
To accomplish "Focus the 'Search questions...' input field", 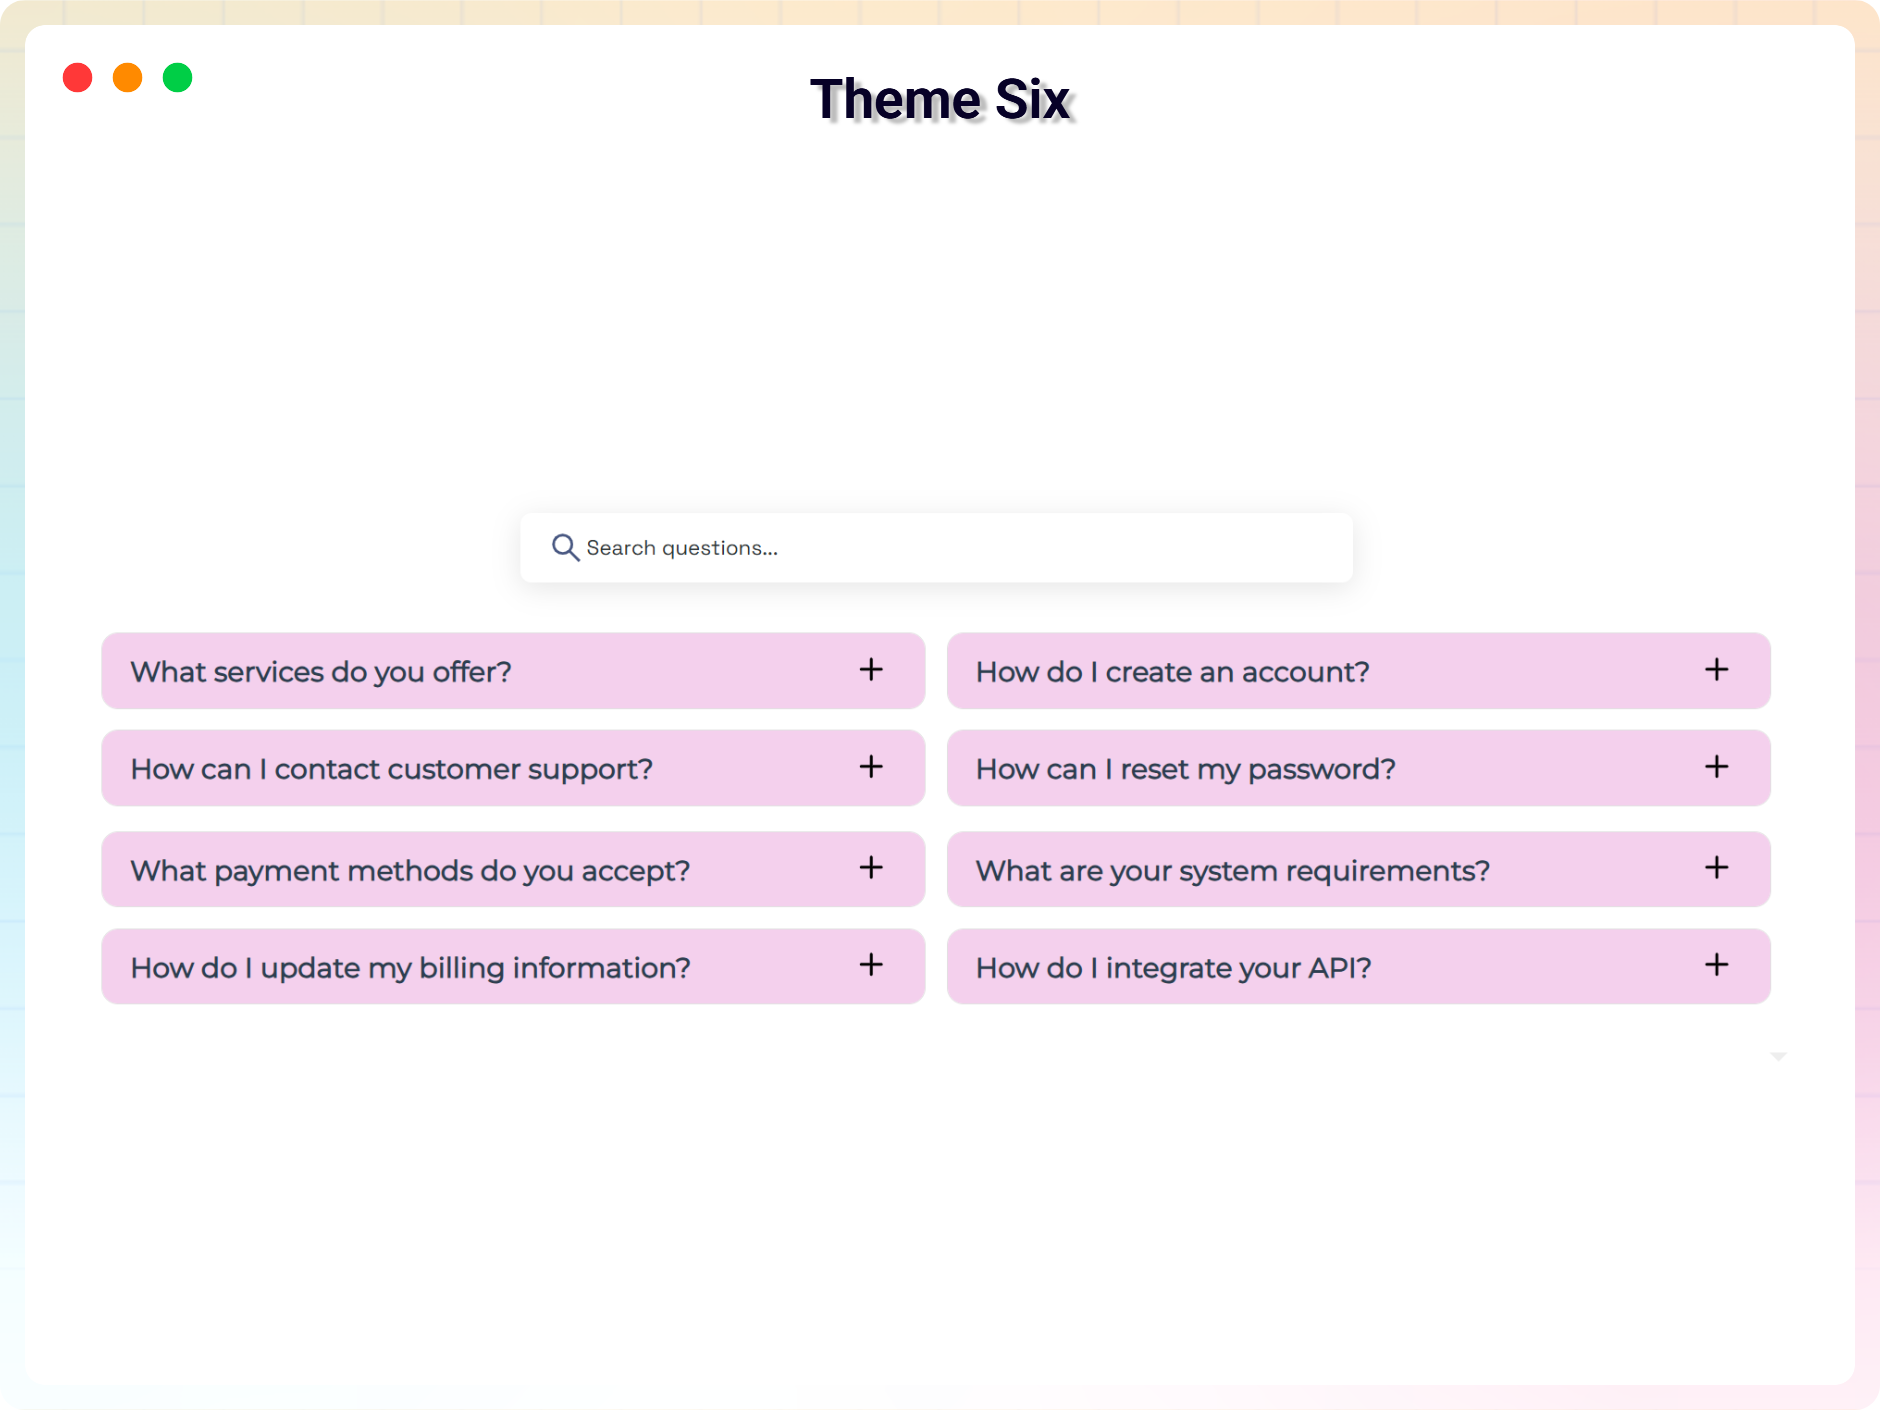I will click(950, 548).
